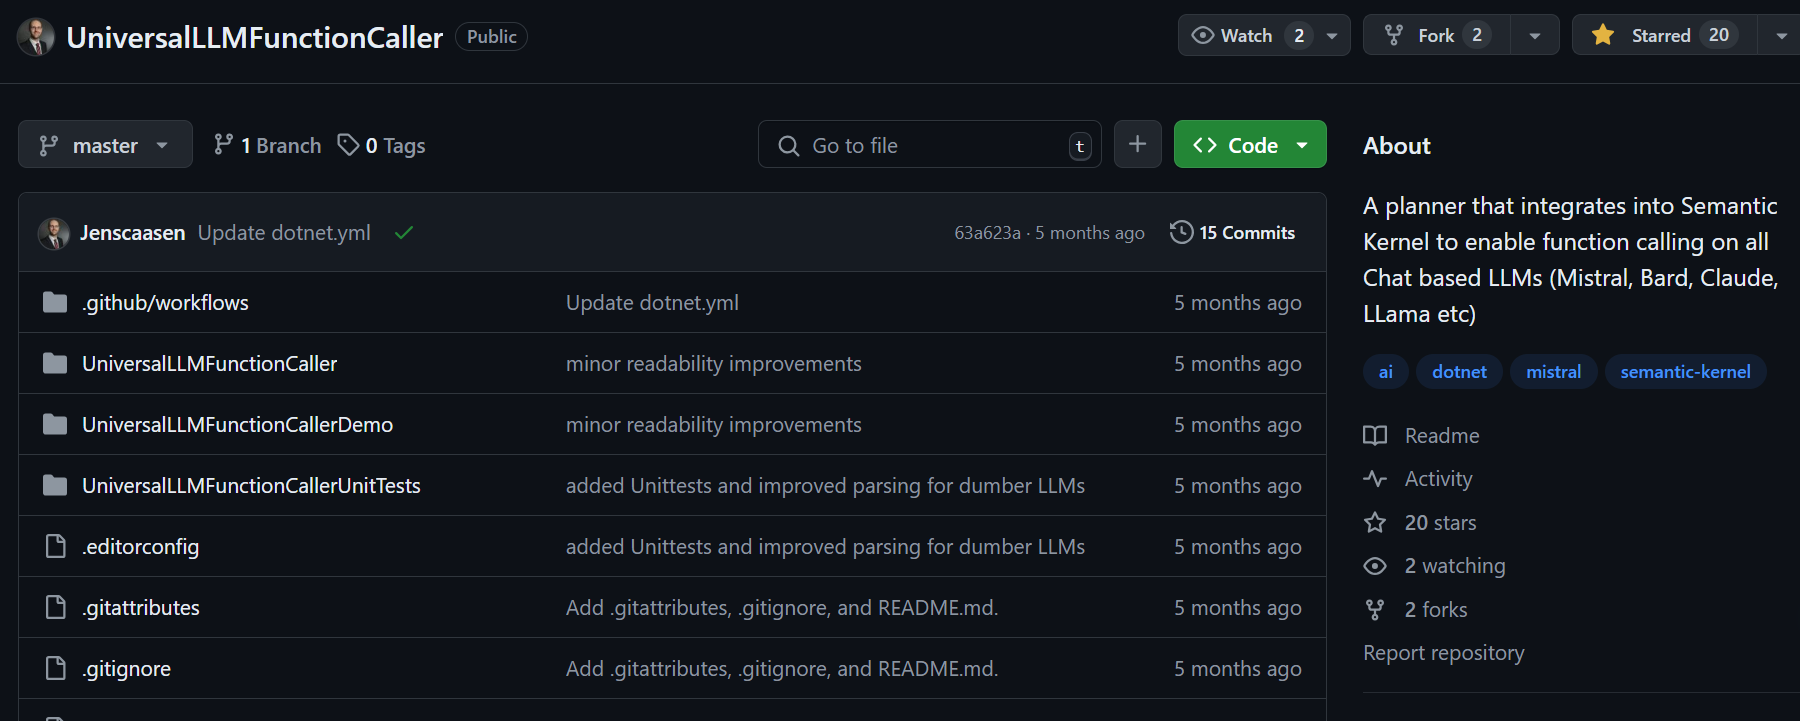The image size is (1800, 721).
Task: Click the folder icon beside UniversalLLMFunctionCallerUnitTests
Action: pyautogui.click(x=55, y=485)
